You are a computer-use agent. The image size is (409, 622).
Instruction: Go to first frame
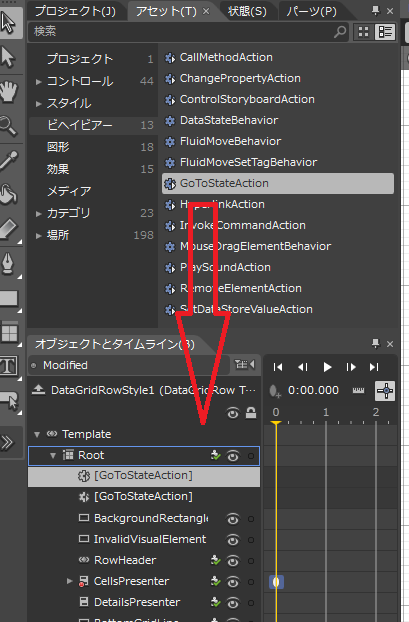pos(278,367)
